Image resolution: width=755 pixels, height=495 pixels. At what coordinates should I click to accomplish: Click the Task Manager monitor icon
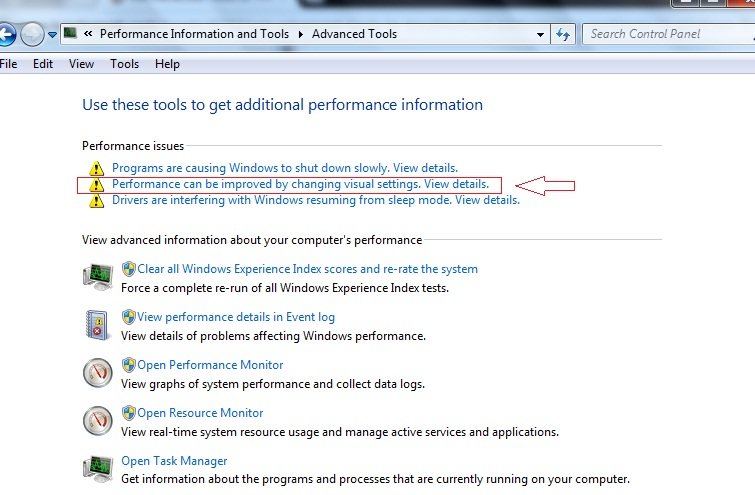(x=97, y=468)
